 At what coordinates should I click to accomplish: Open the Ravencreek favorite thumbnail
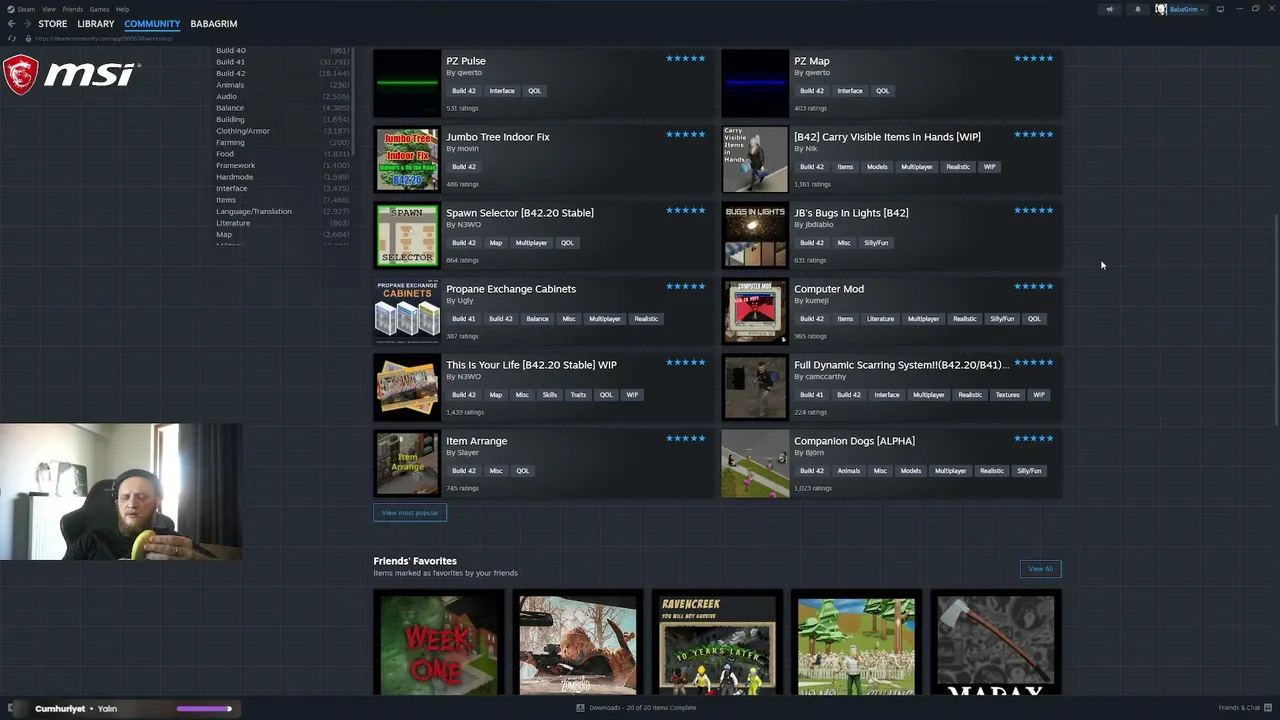click(717, 643)
